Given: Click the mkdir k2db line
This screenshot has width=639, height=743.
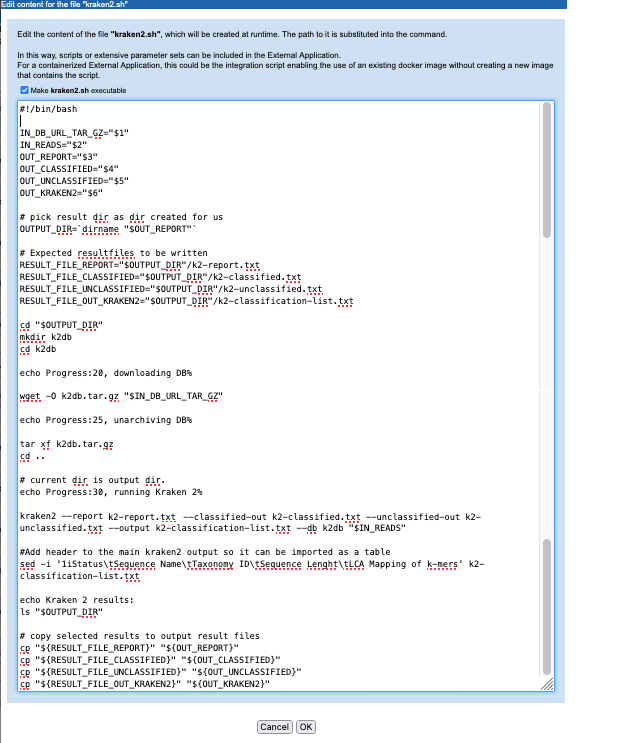Looking at the screenshot, I should click(x=45, y=337).
